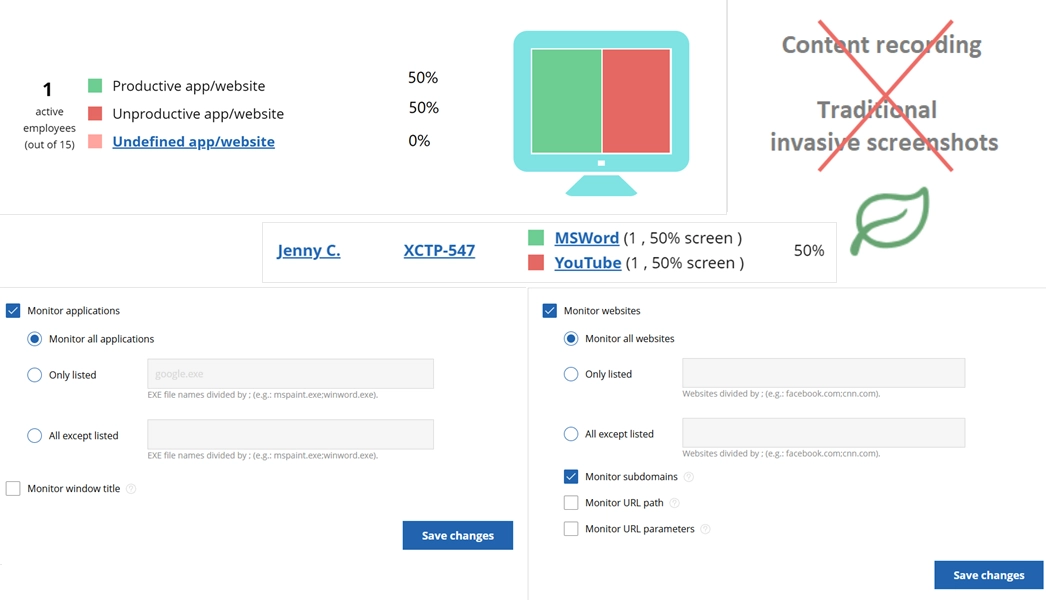This screenshot has height=600, width=1046.
Task: Open the Jenny C. employee link
Action: 308,250
